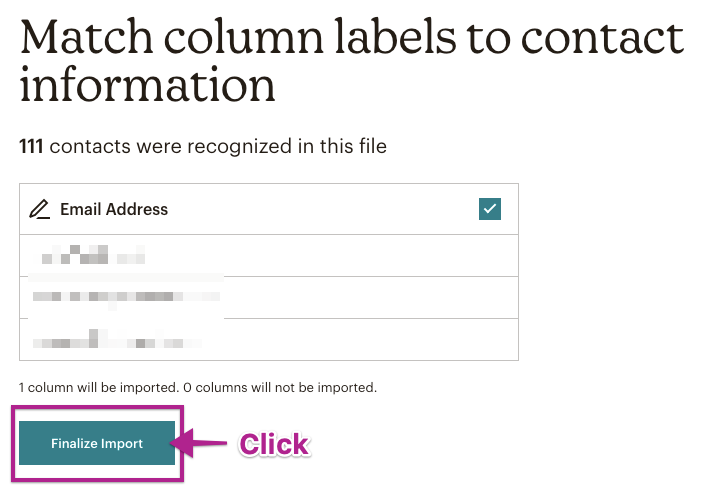Click empty space in the Email Address header row

(x=320, y=209)
